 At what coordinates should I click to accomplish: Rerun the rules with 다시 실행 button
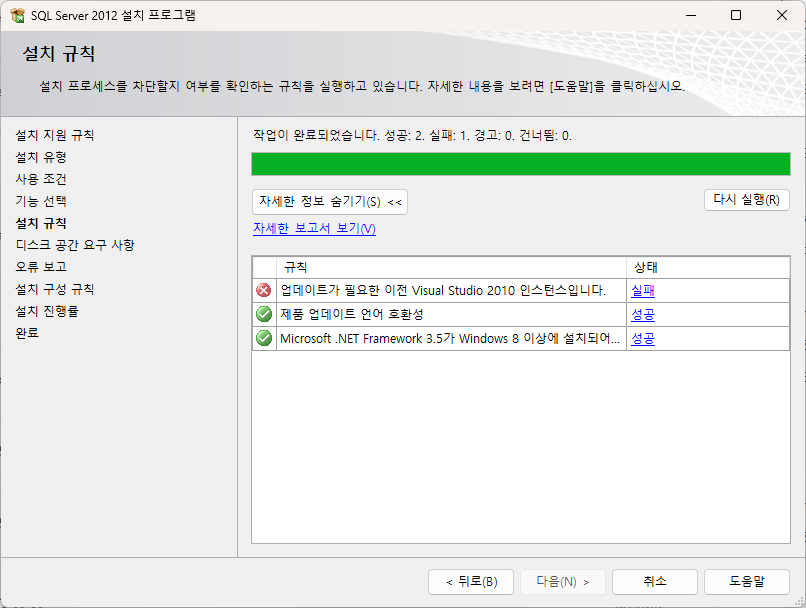746,200
